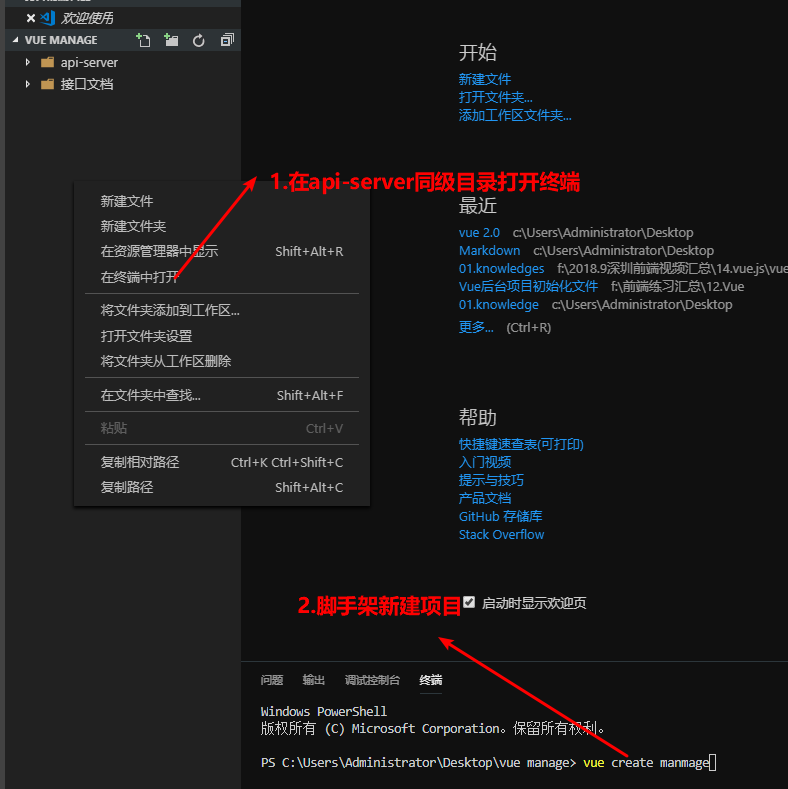Toggle 启动时显示欢迎页 checkbox
Image resolution: width=788 pixels, height=789 pixels.
pyautogui.click(x=469, y=602)
